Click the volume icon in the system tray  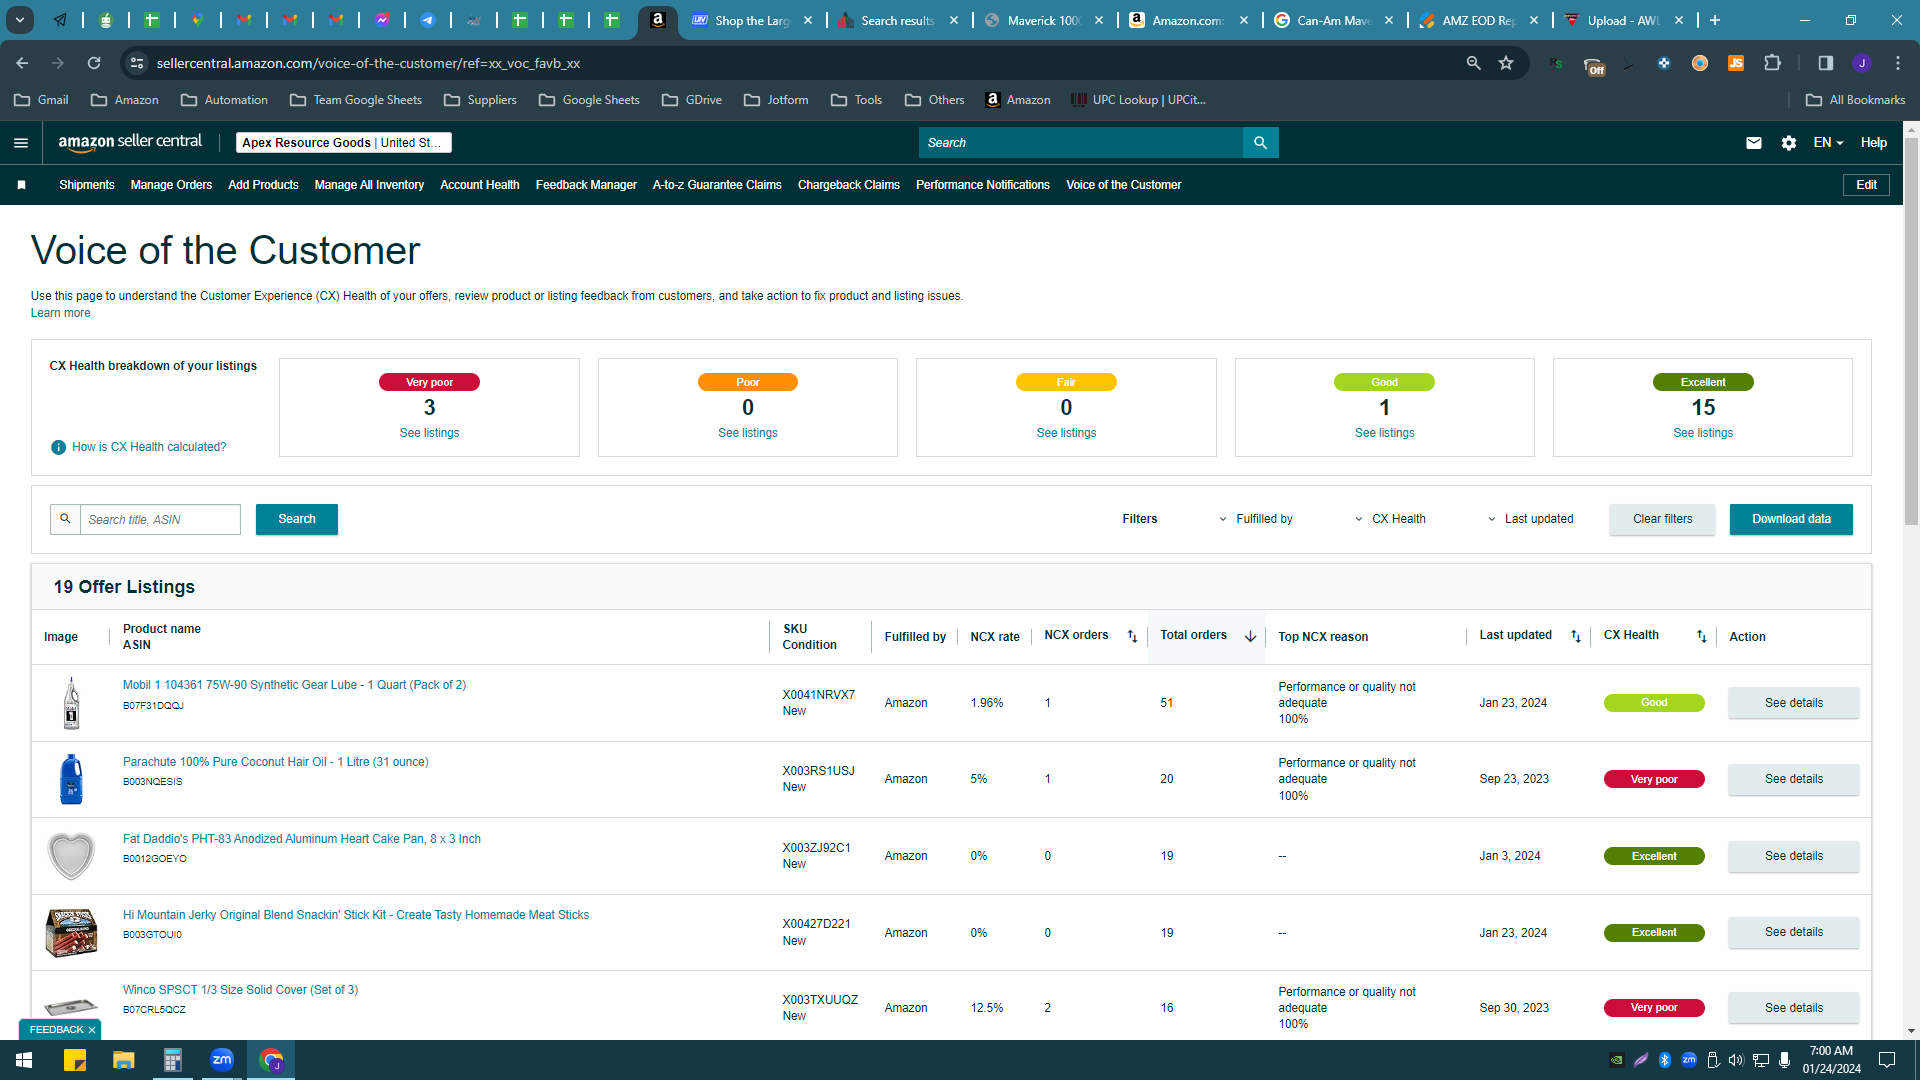tap(1736, 1060)
